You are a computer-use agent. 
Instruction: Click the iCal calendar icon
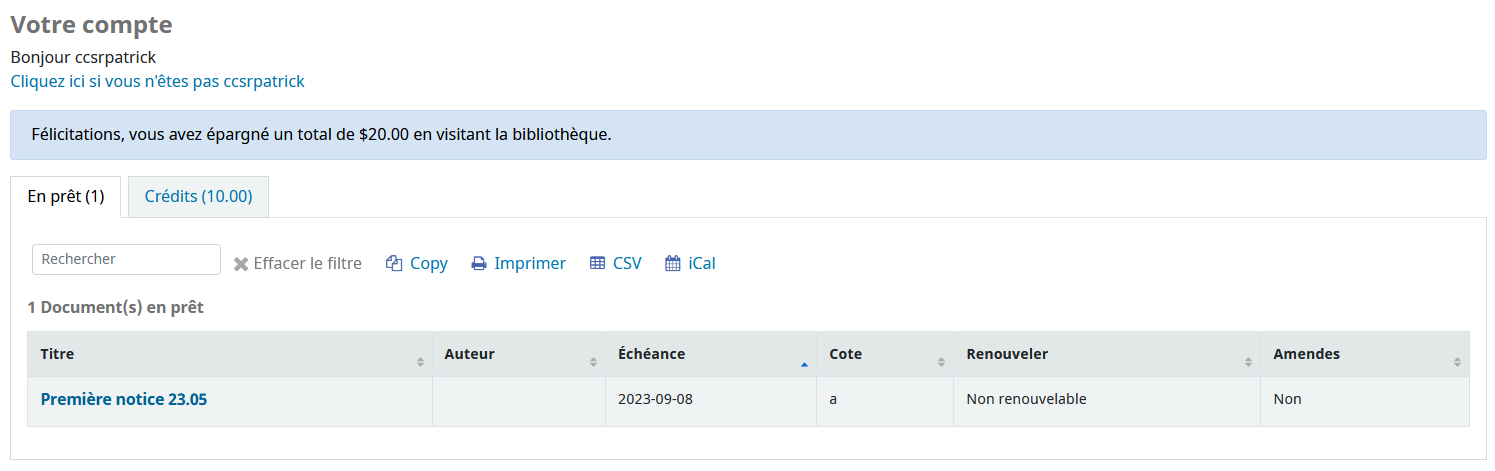click(673, 264)
